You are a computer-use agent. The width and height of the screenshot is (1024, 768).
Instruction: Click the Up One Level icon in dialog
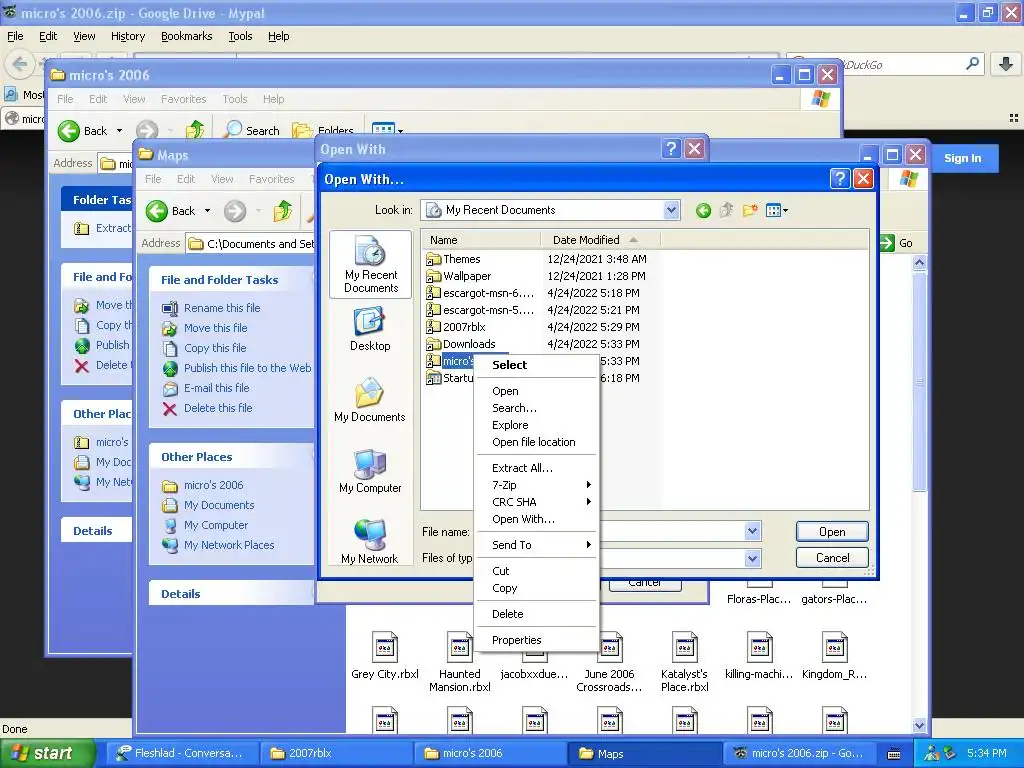click(726, 210)
